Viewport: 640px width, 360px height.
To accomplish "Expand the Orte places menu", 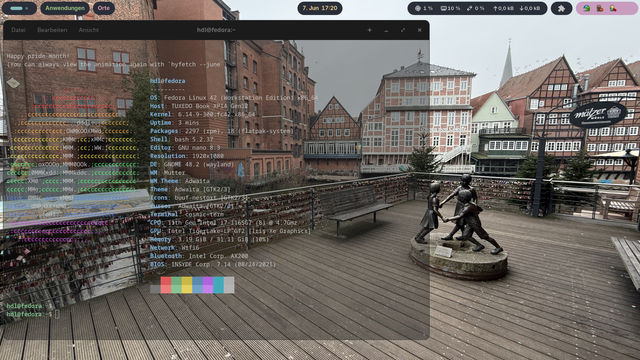I will coord(104,8).
